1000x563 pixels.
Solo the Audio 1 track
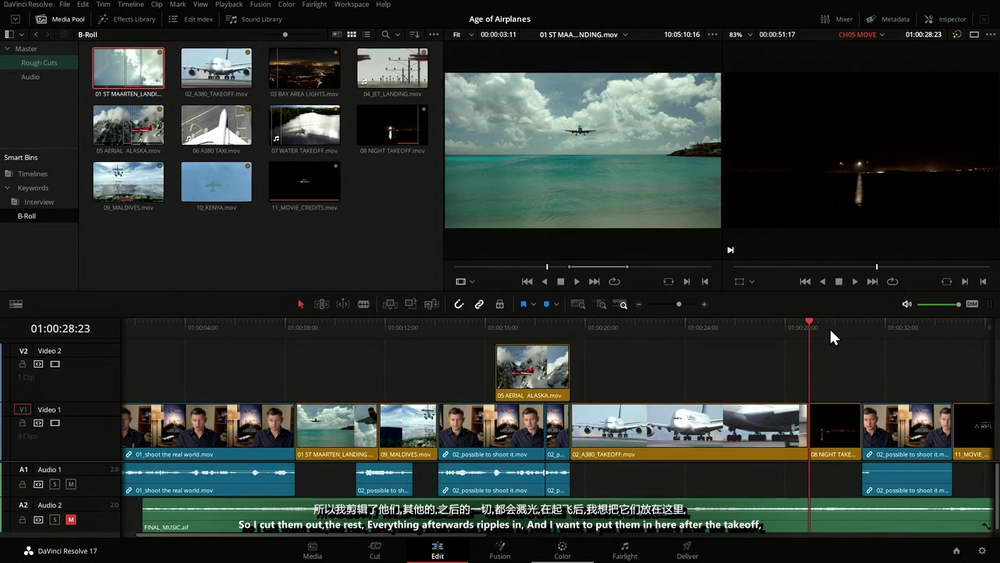(x=55, y=484)
